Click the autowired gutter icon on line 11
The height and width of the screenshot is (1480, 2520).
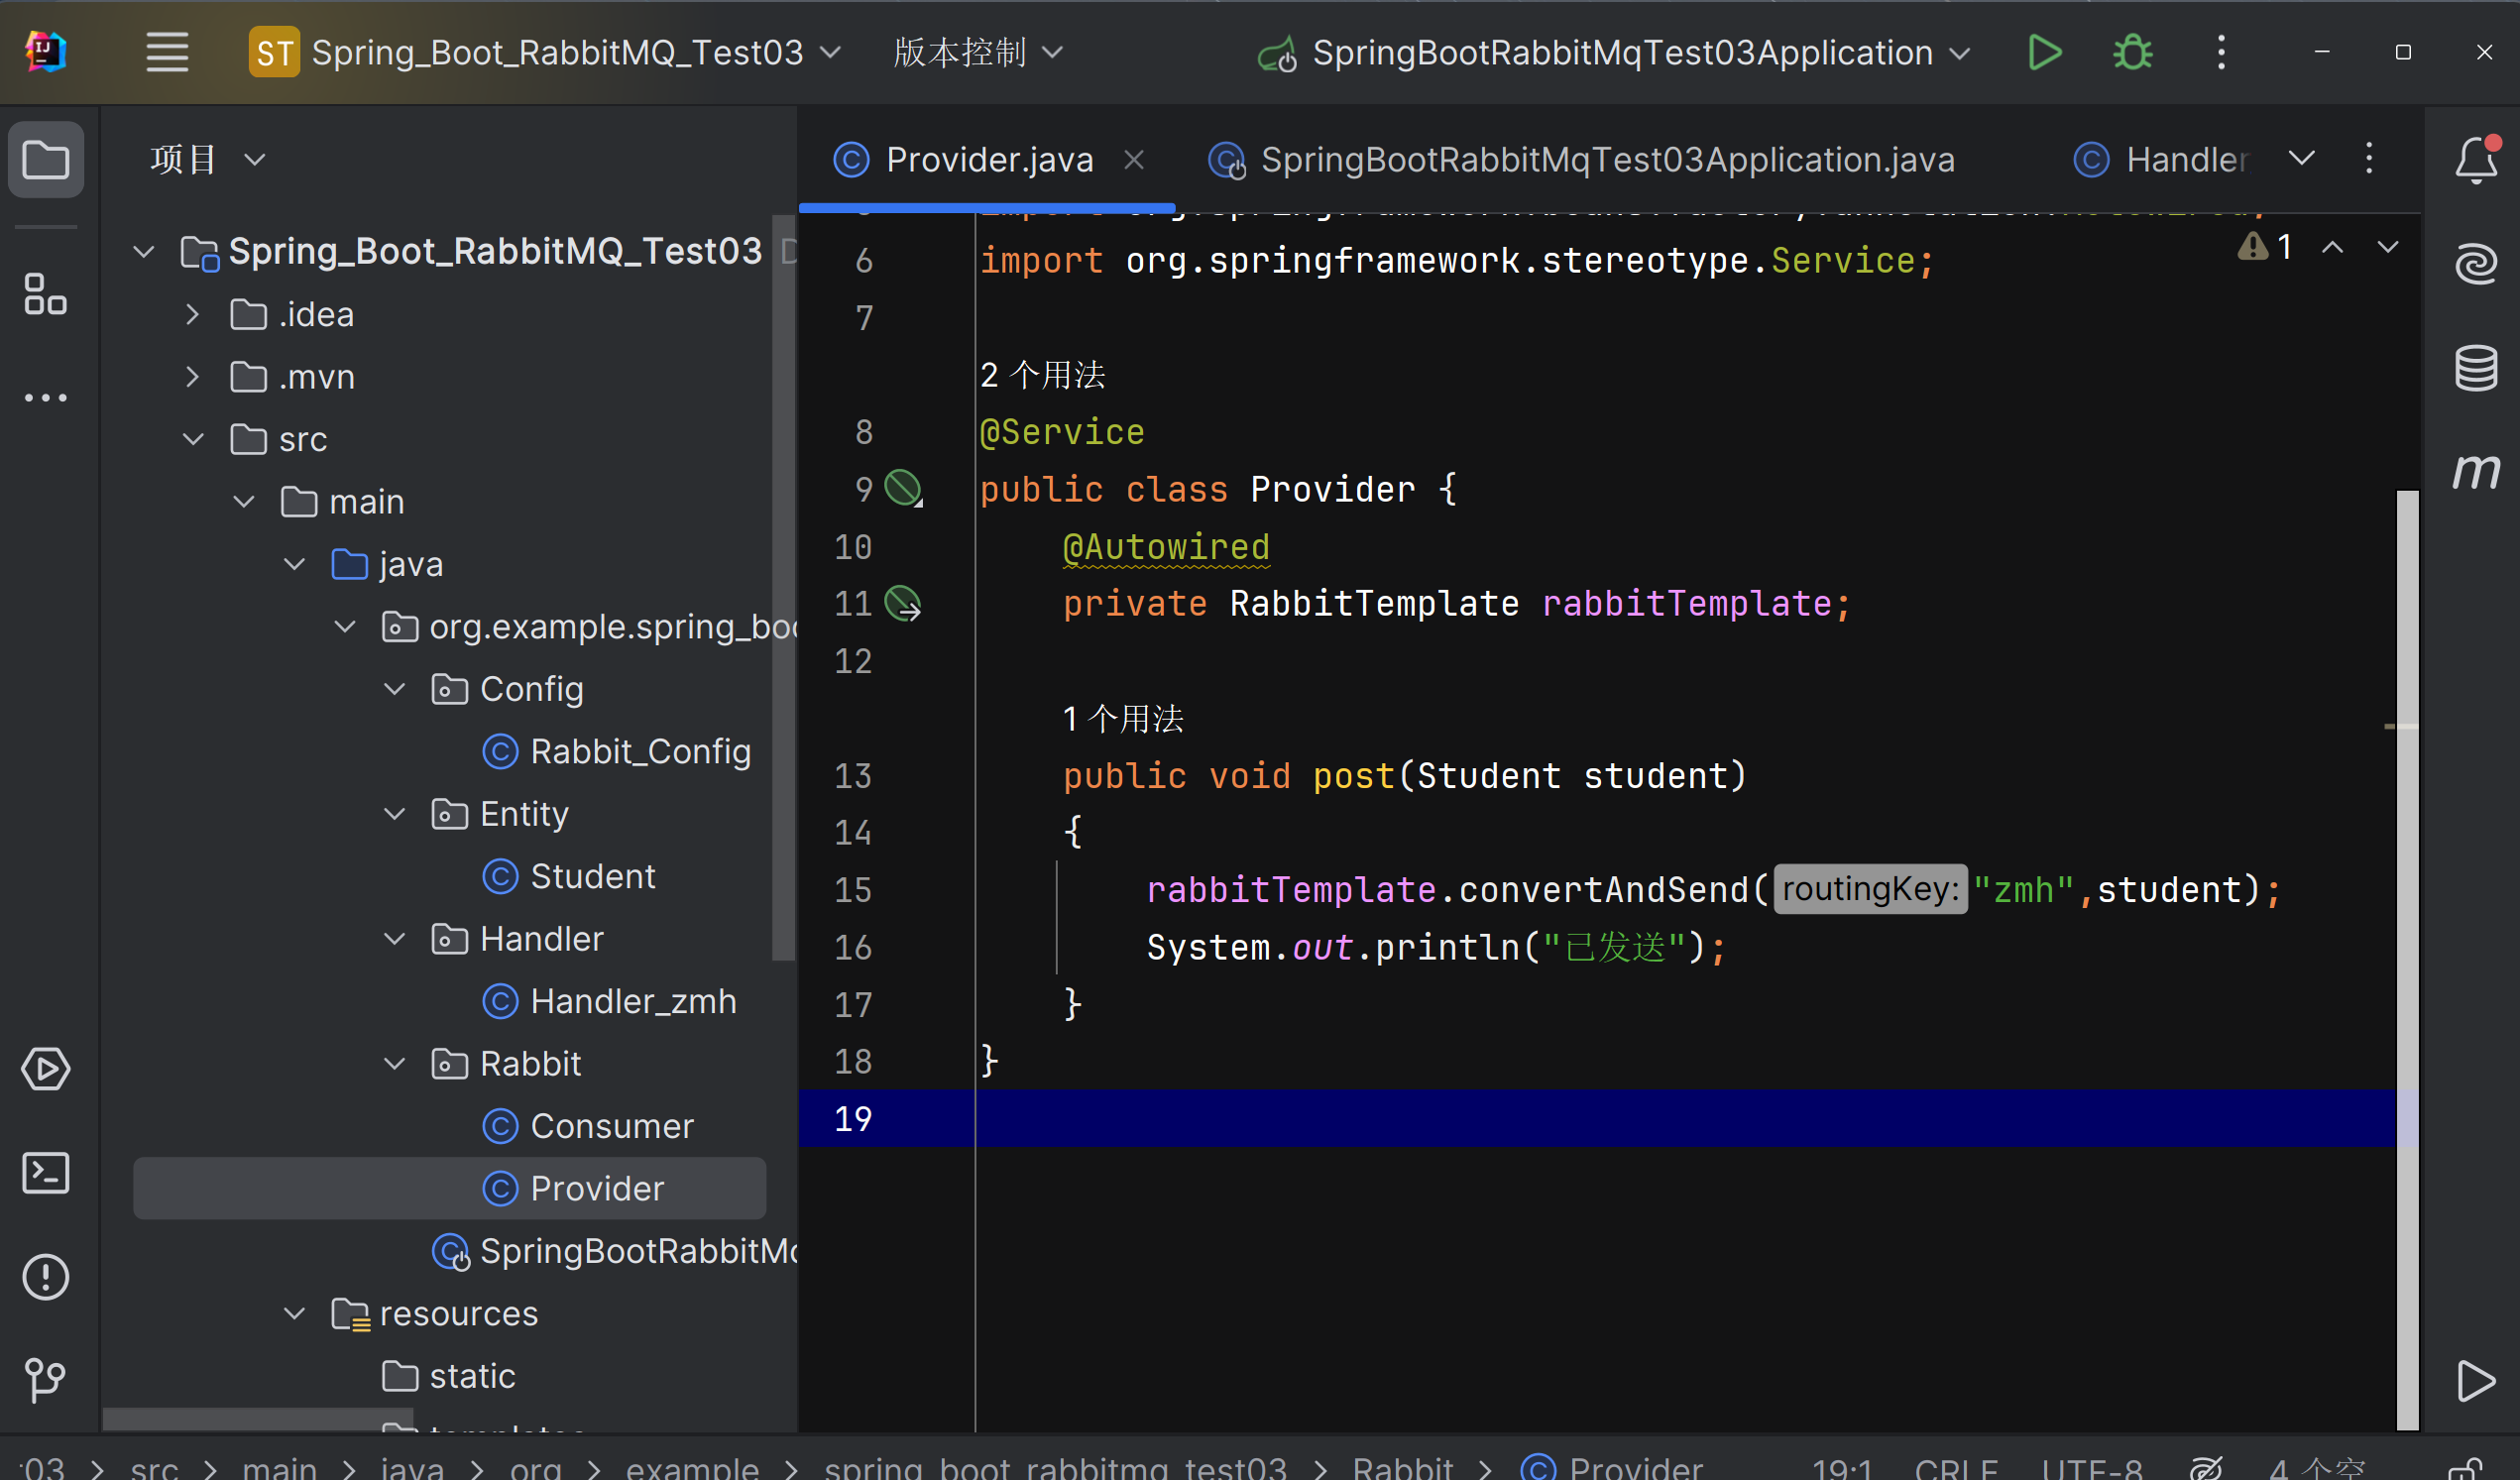click(903, 604)
